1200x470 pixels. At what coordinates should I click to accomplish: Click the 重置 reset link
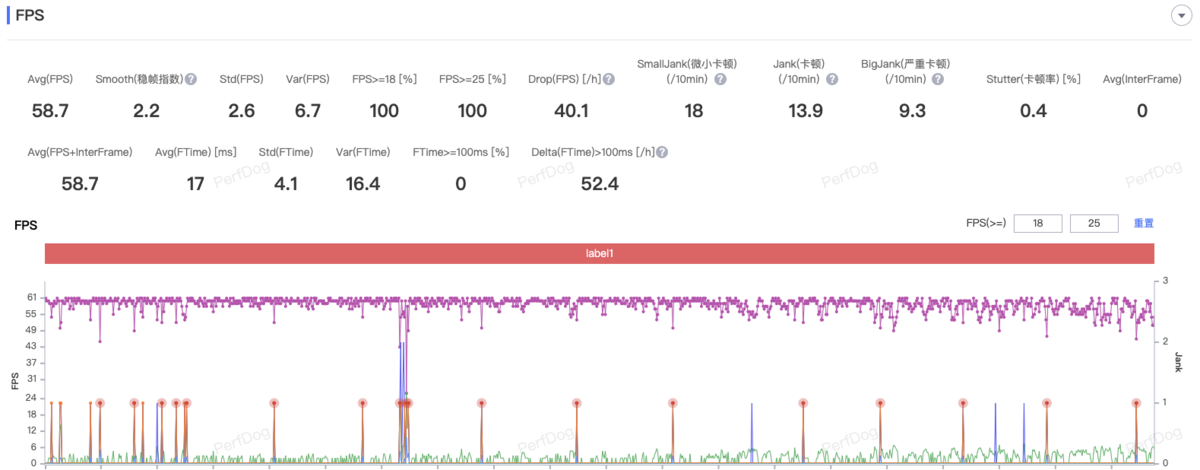[x=1143, y=224]
